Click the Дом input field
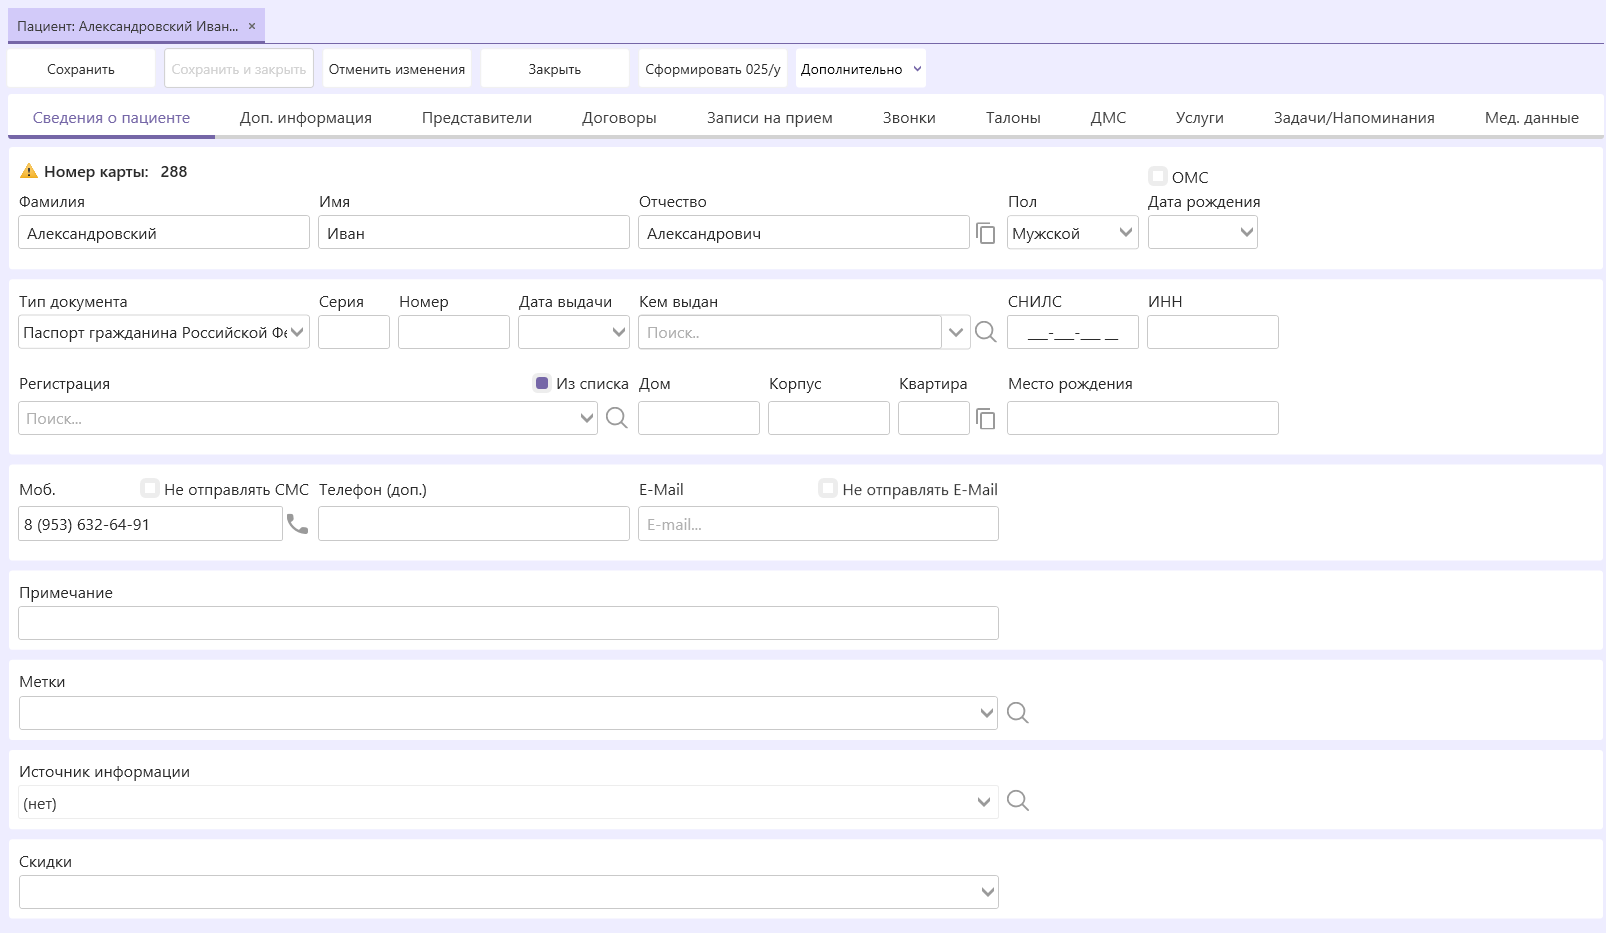The height and width of the screenshot is (933, 1606). point(699,418)
